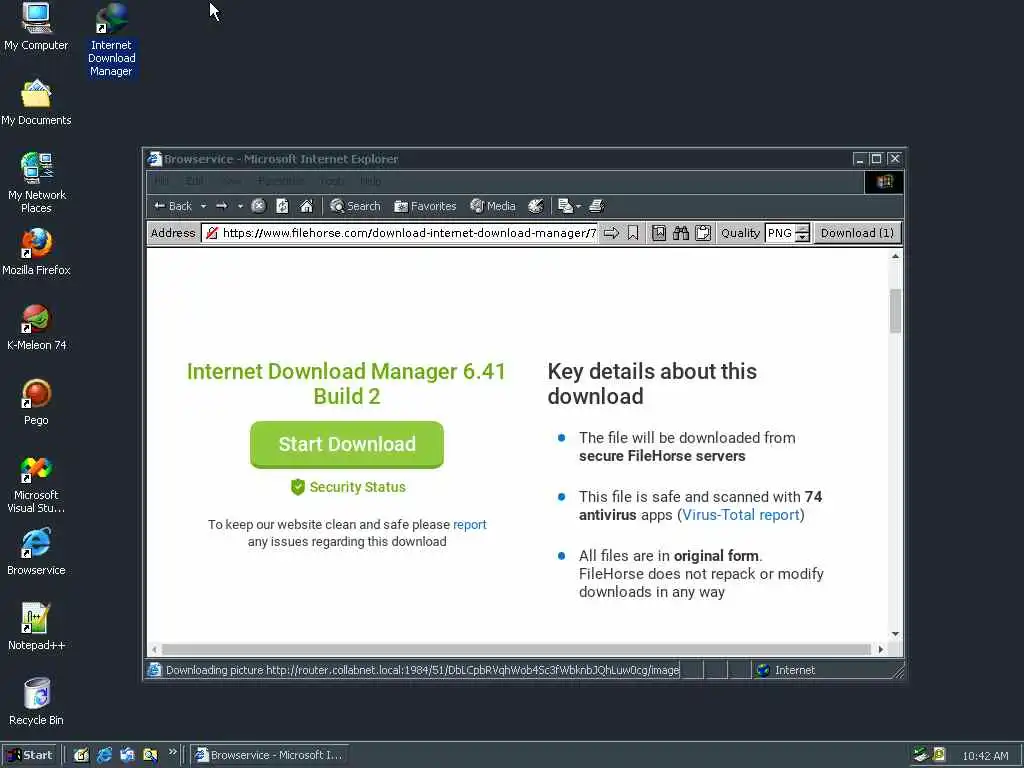
Task: Click the Stop loading toolbar icon
Action: point(259,206)
